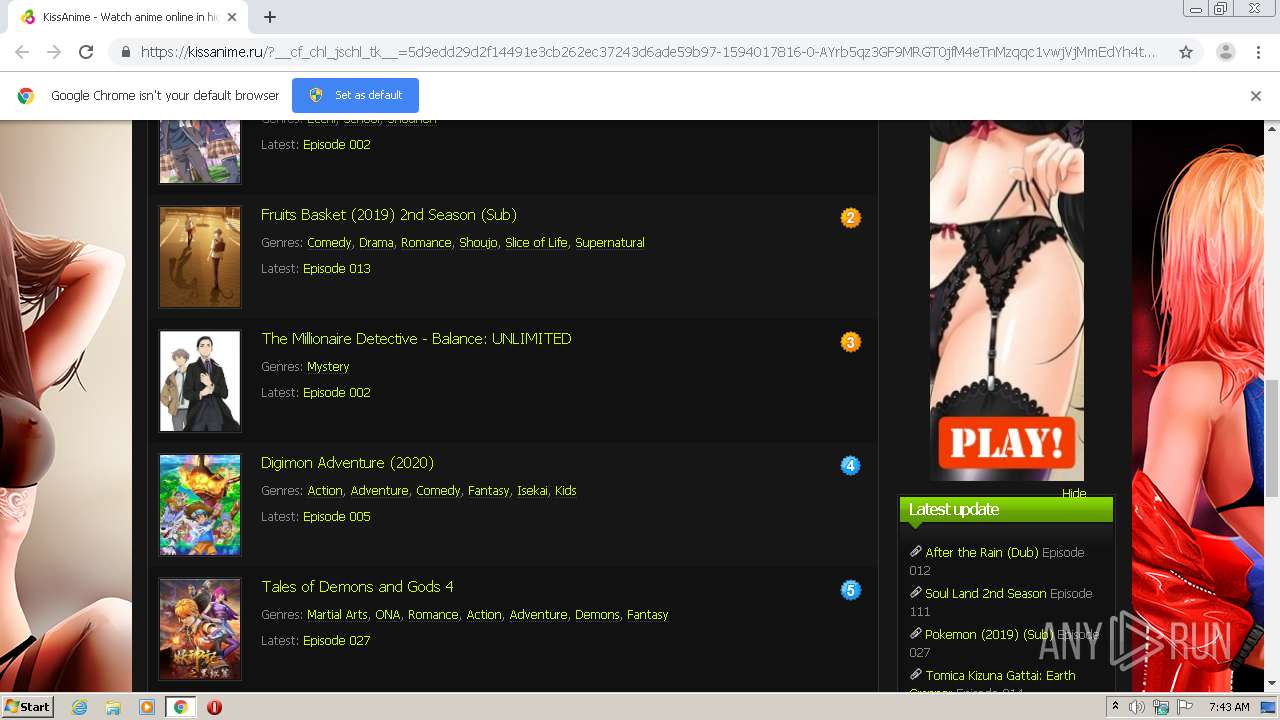
Task: Open a new tab with the plus icon
Action: (270, 17)
